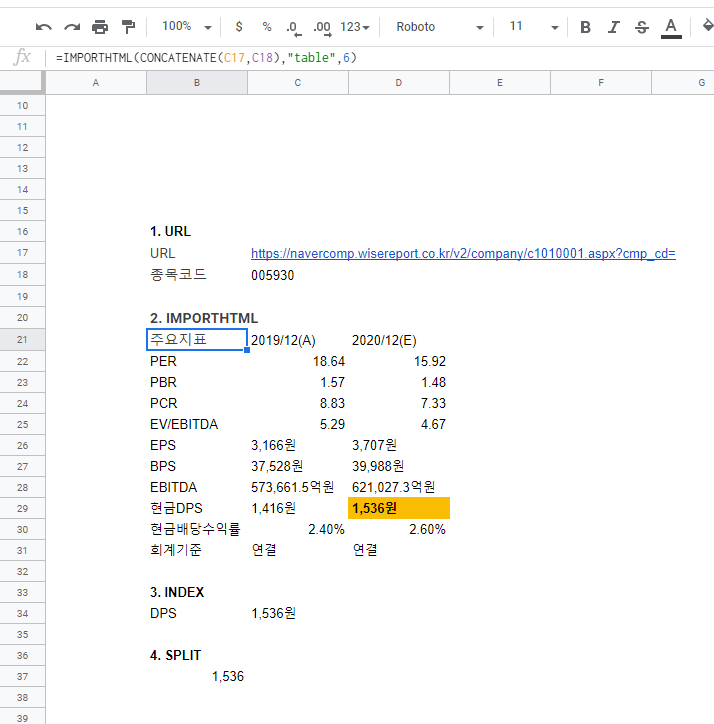Apply percent format with % icon

[x=266, y=27]
